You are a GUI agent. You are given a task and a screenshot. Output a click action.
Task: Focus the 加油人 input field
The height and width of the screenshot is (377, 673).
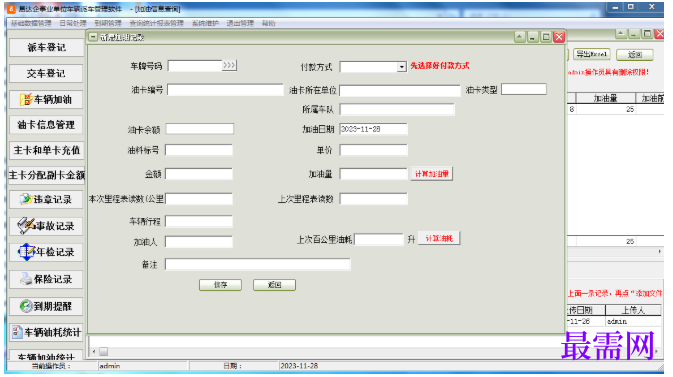(x=199, y=242)
